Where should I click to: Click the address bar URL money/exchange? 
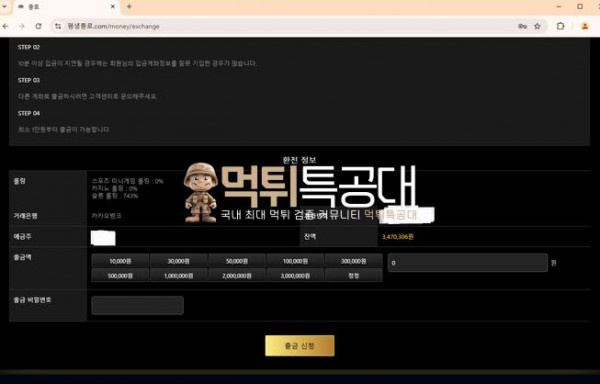113,26
